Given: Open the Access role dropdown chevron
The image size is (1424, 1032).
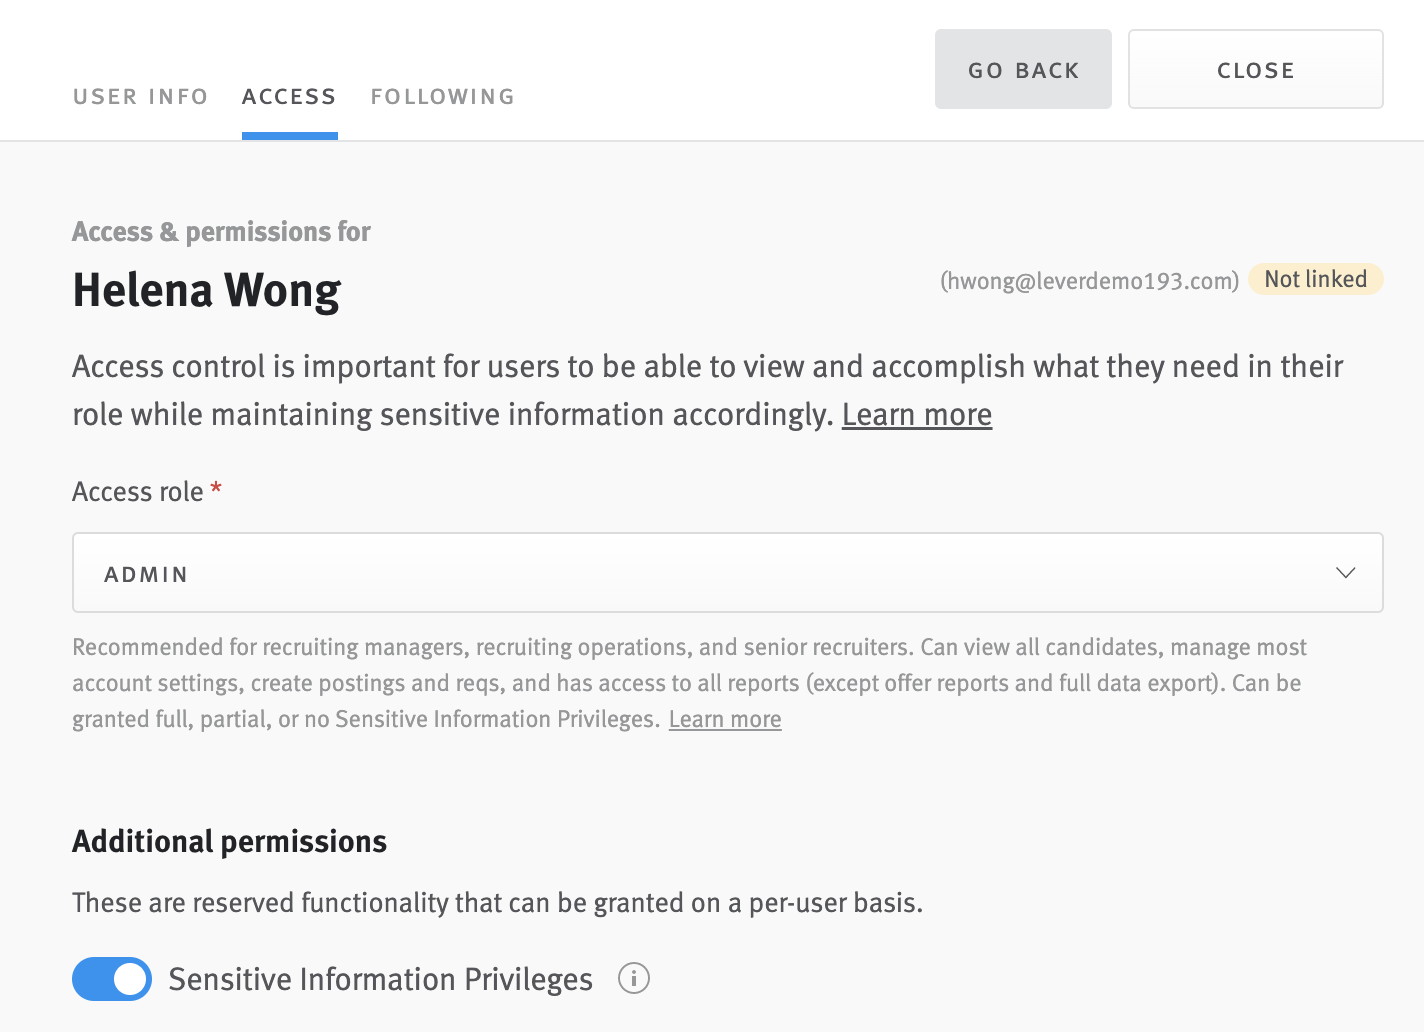Looking at the screenshot, I should click(x=1346, y=572).
